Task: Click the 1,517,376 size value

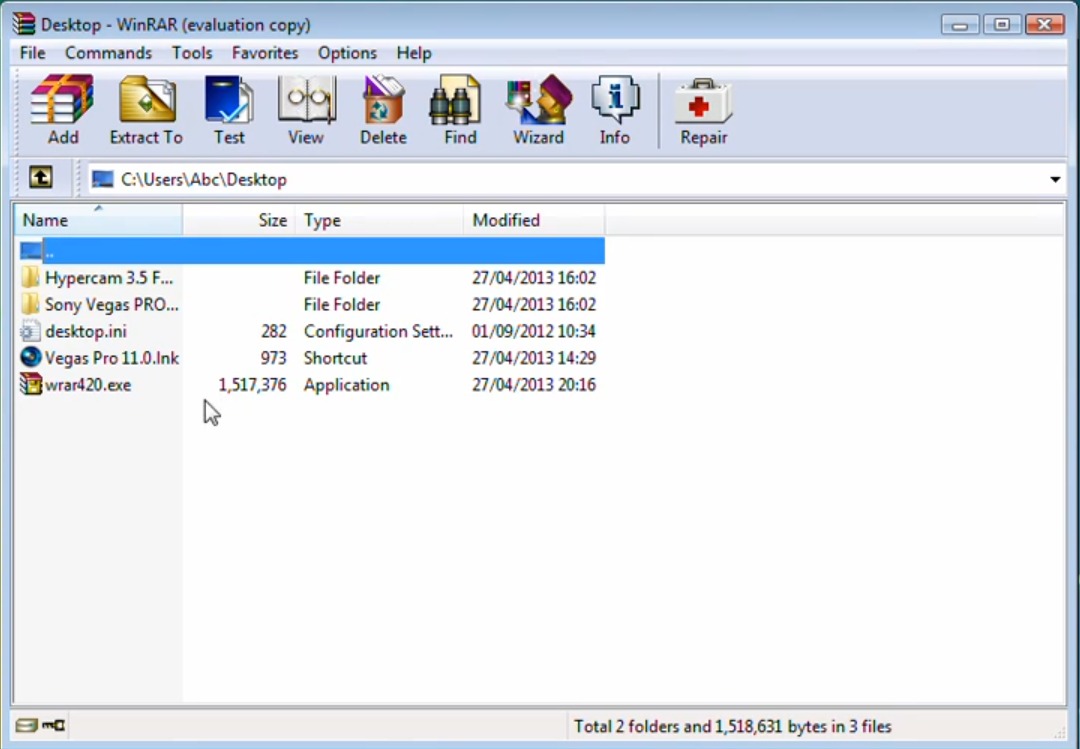Action: click(252, 385)
